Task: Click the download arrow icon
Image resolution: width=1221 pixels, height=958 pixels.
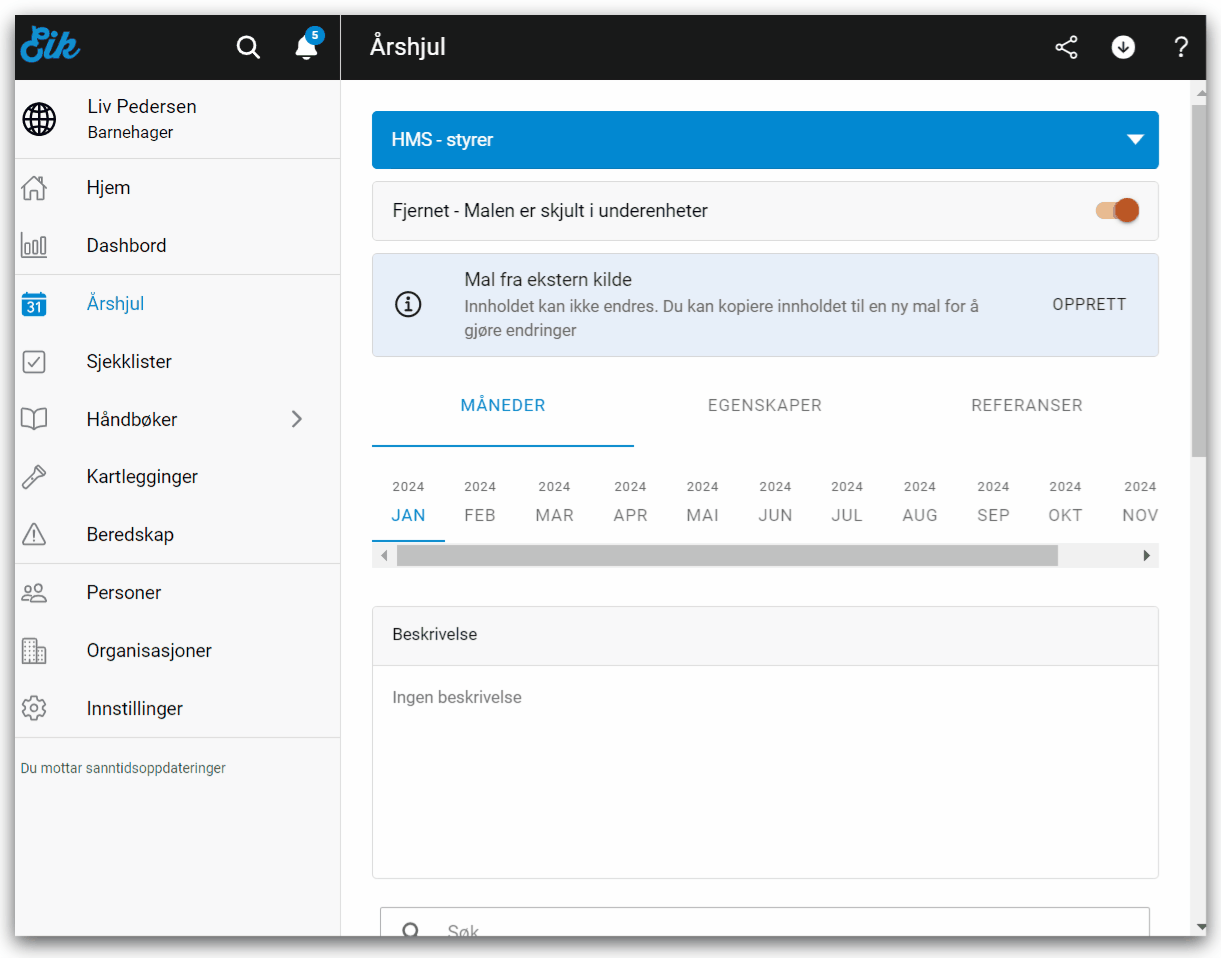Action: pos(1123,47)
